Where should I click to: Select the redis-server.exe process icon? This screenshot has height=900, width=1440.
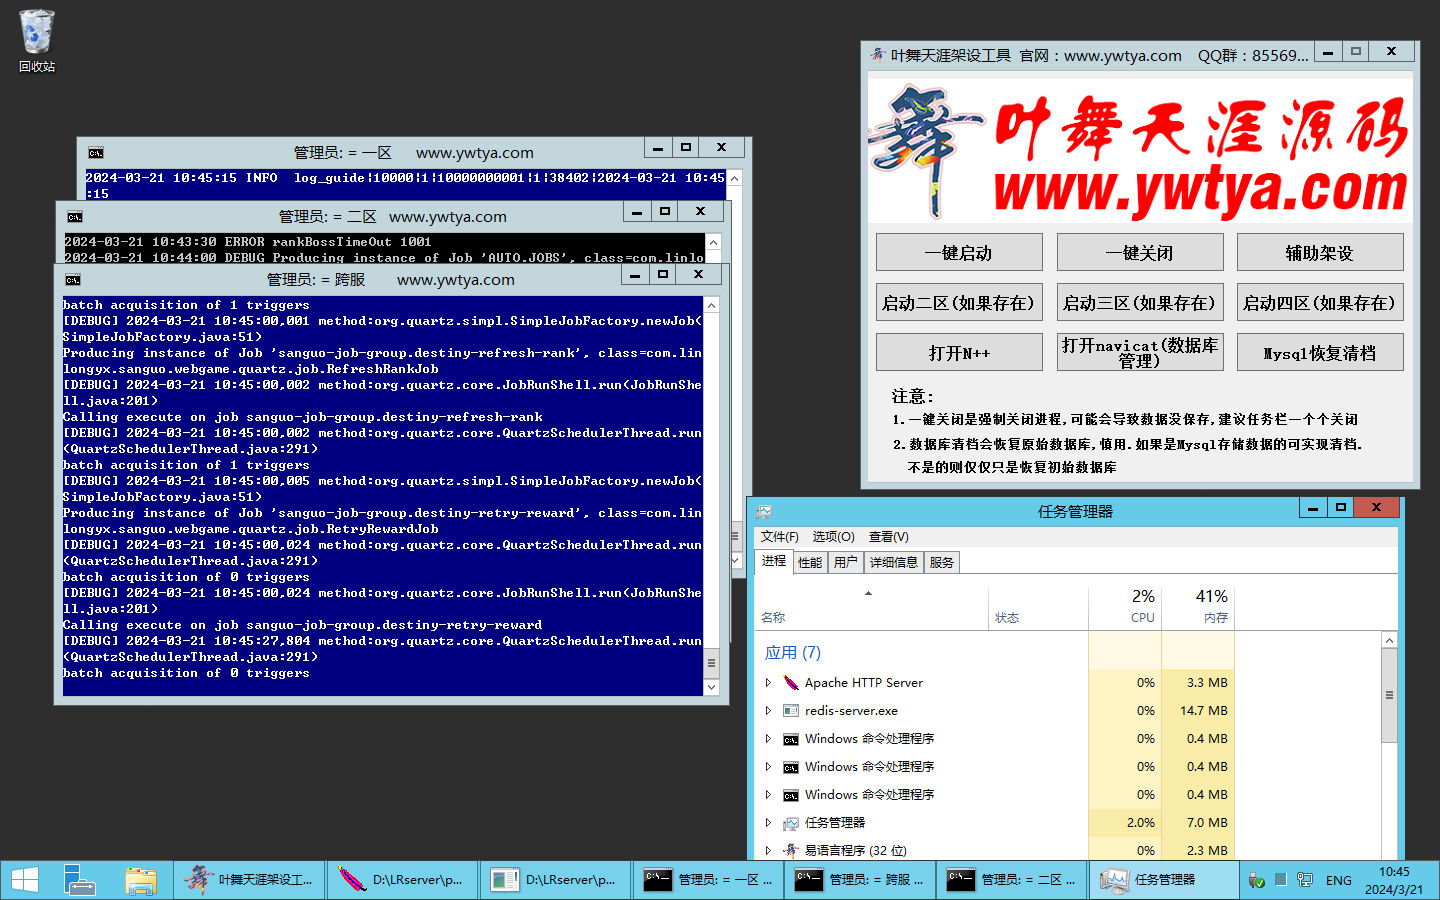coord(790,711)
